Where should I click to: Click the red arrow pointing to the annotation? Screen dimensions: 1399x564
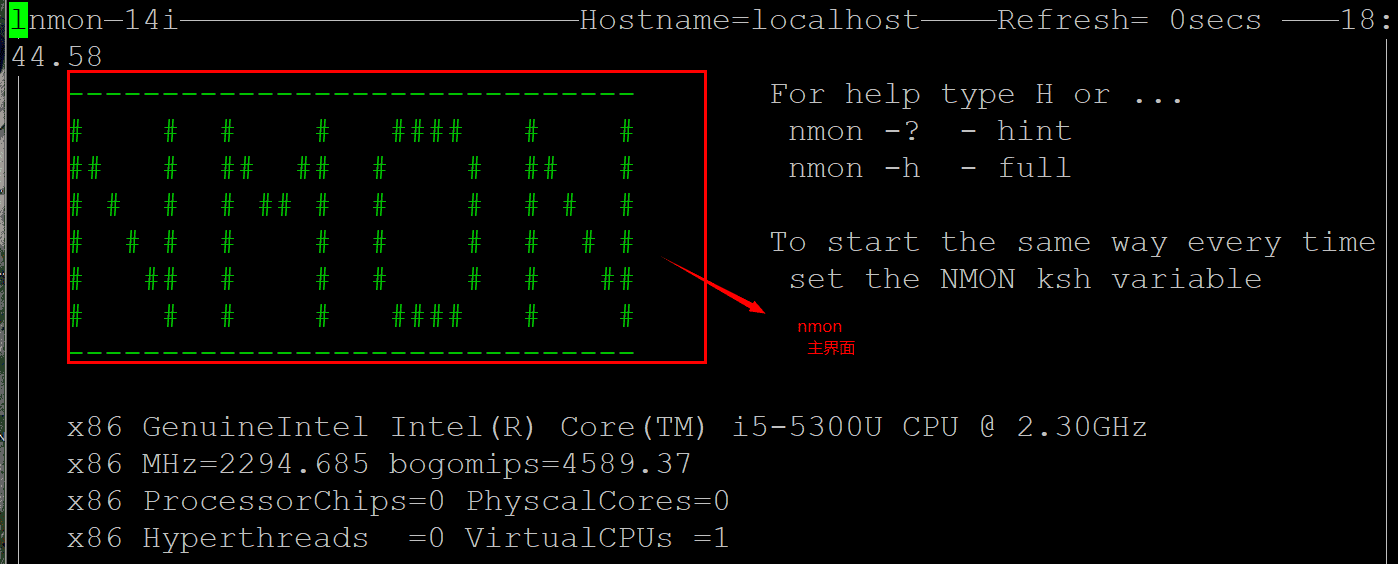714,286
